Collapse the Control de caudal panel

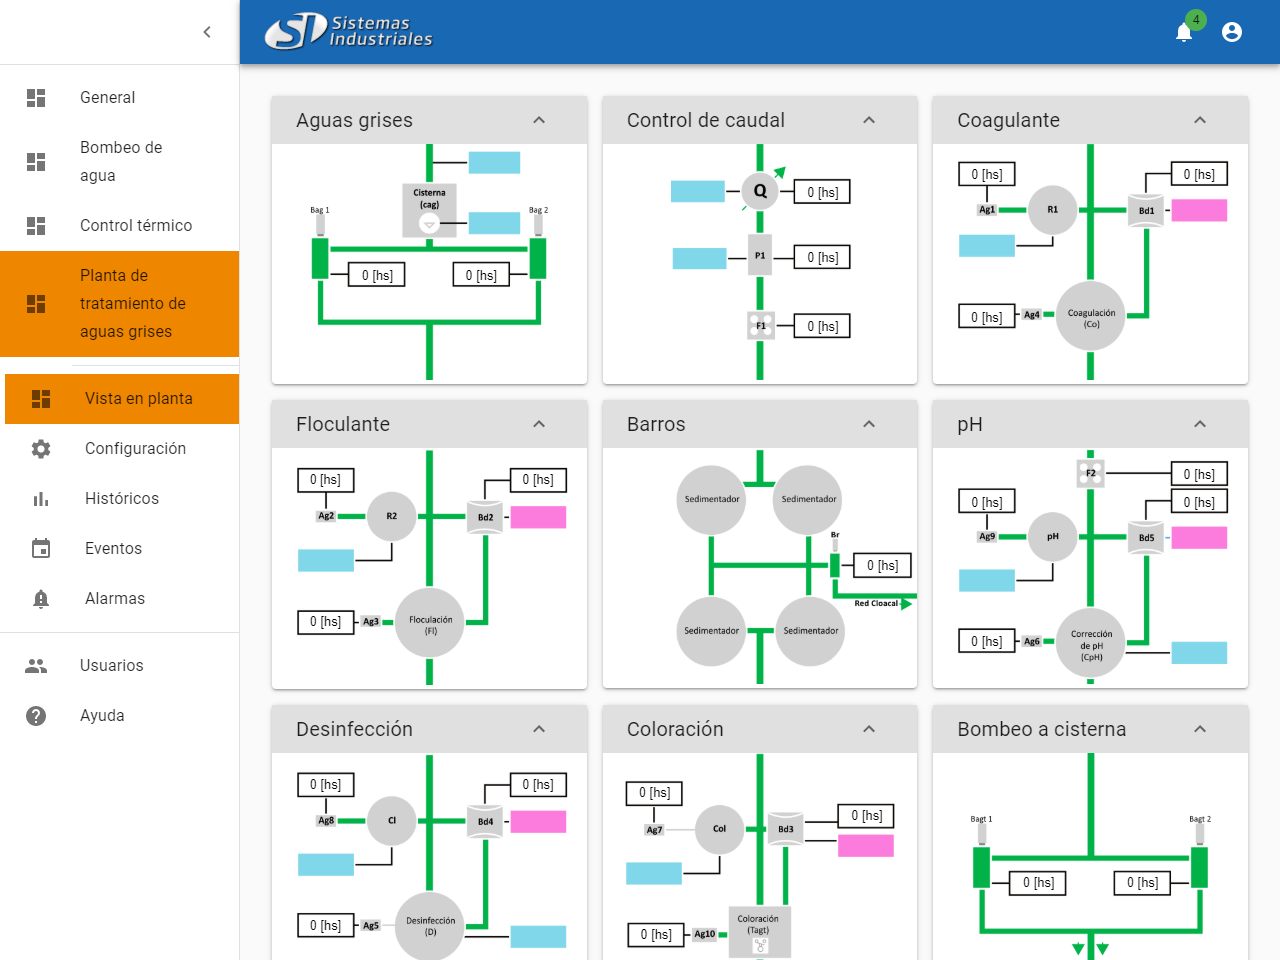tap(869, 120)
